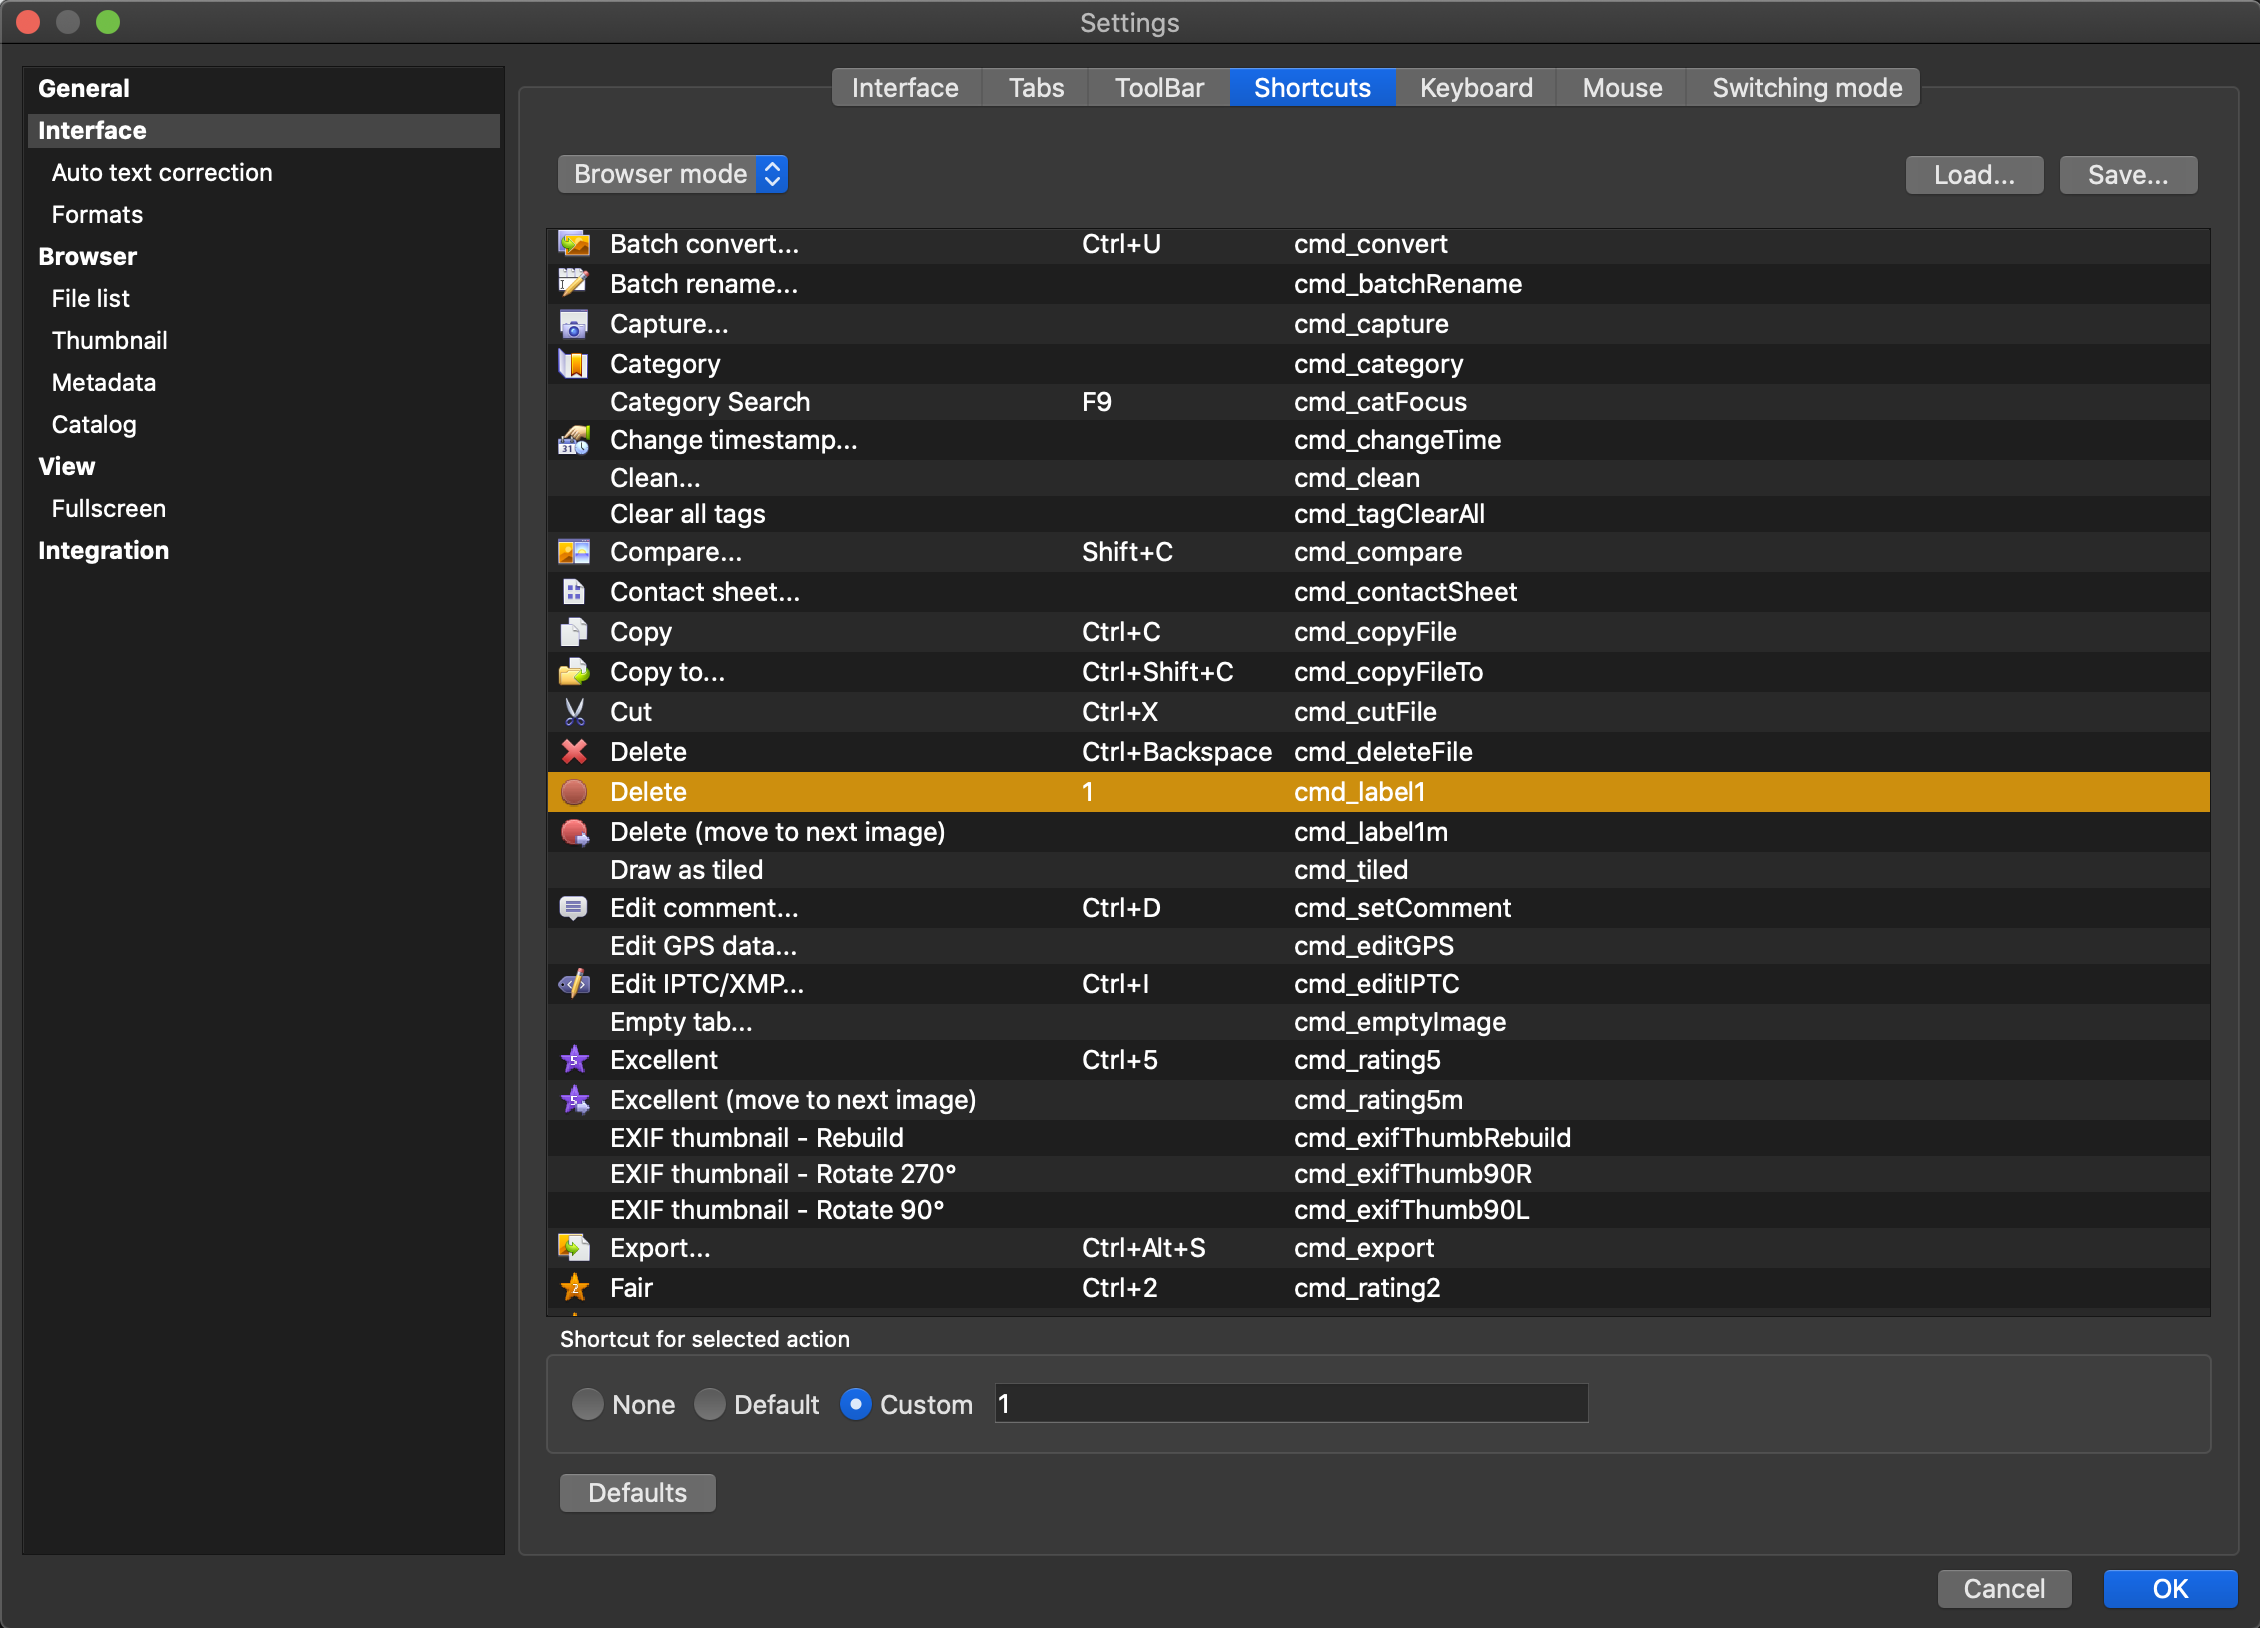
Task: Open the ToolBar tab
Action: point(1159,88)
